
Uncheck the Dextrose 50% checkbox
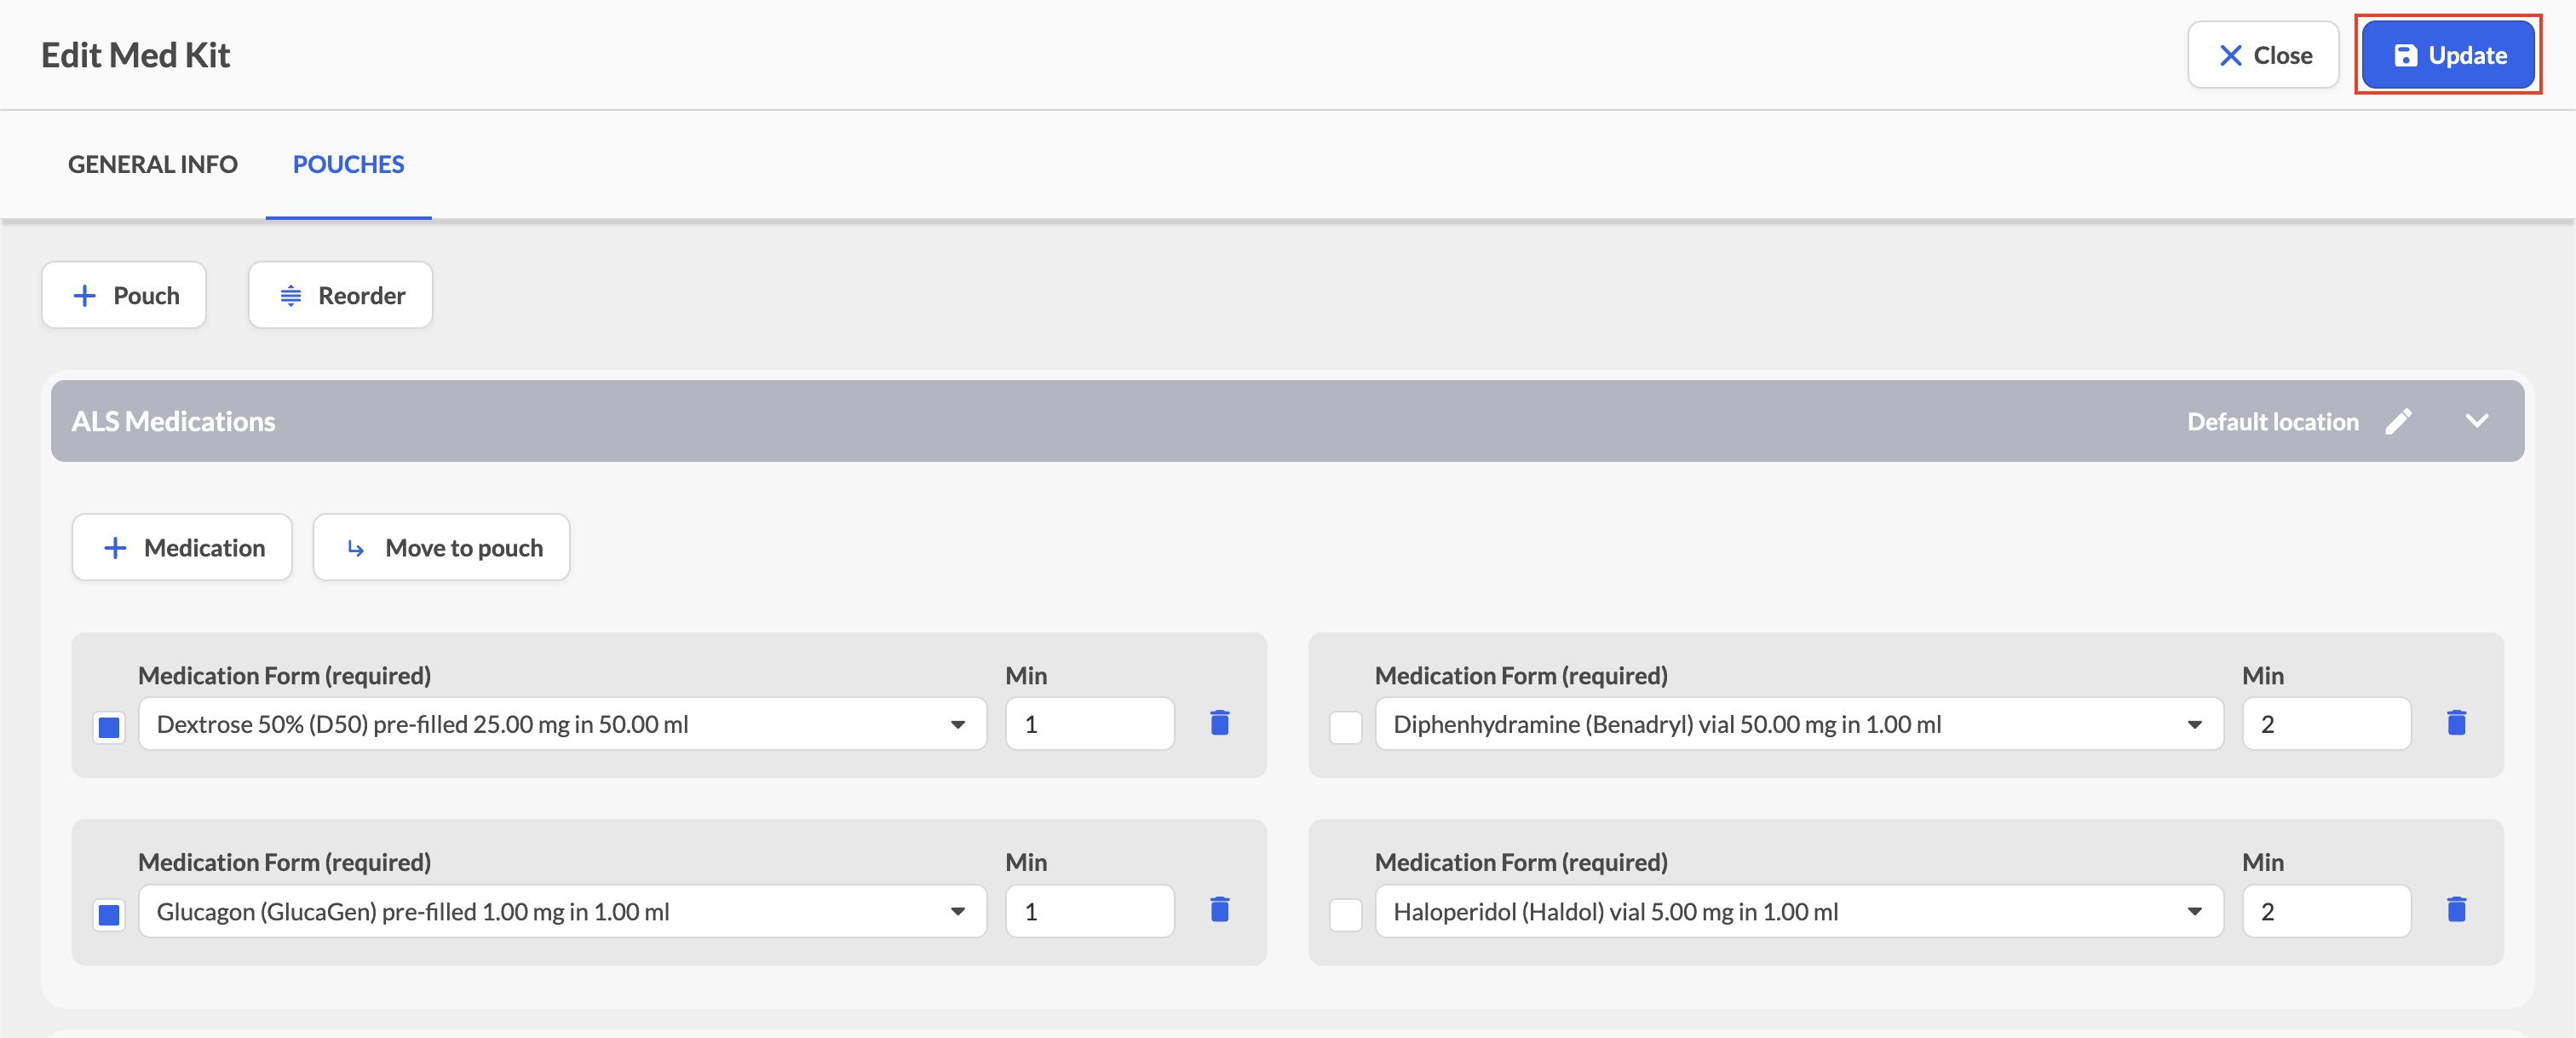click(x=109, y=727)
